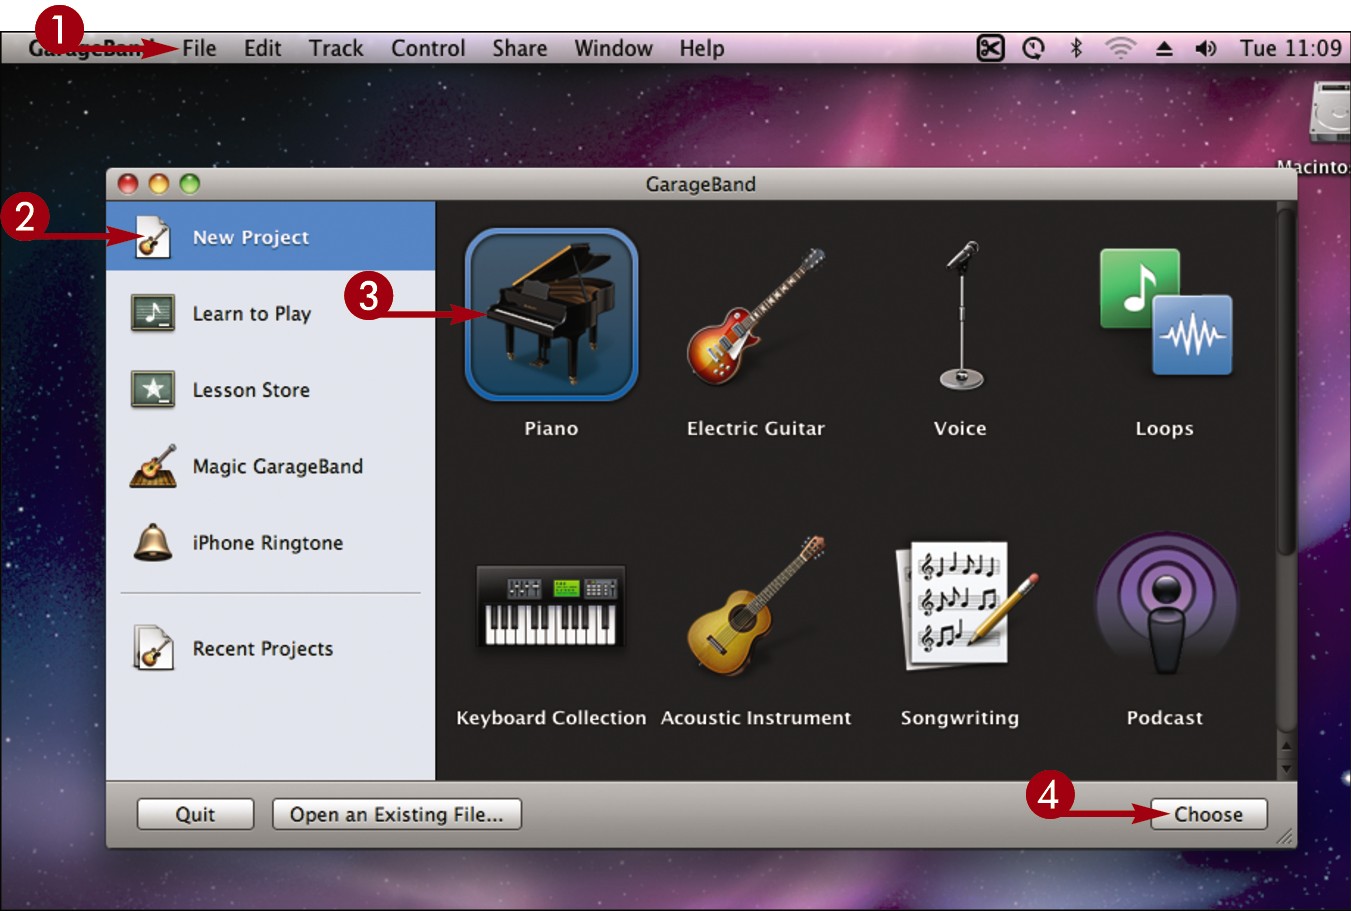This screenshot has width=1351, height=911.
Task: Open the Control menu
Action: pyautogui.click(x=428, y=48)
